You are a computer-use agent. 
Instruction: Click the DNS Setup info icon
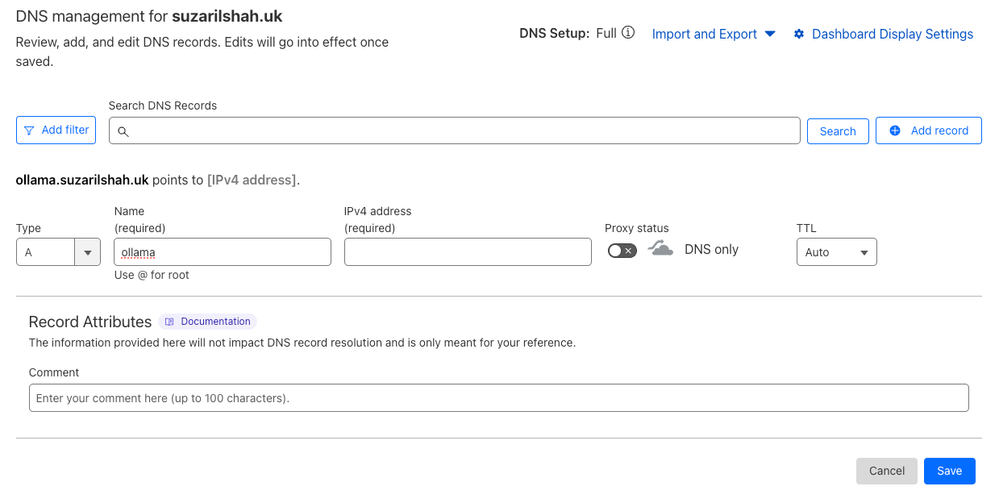point(628,33)
